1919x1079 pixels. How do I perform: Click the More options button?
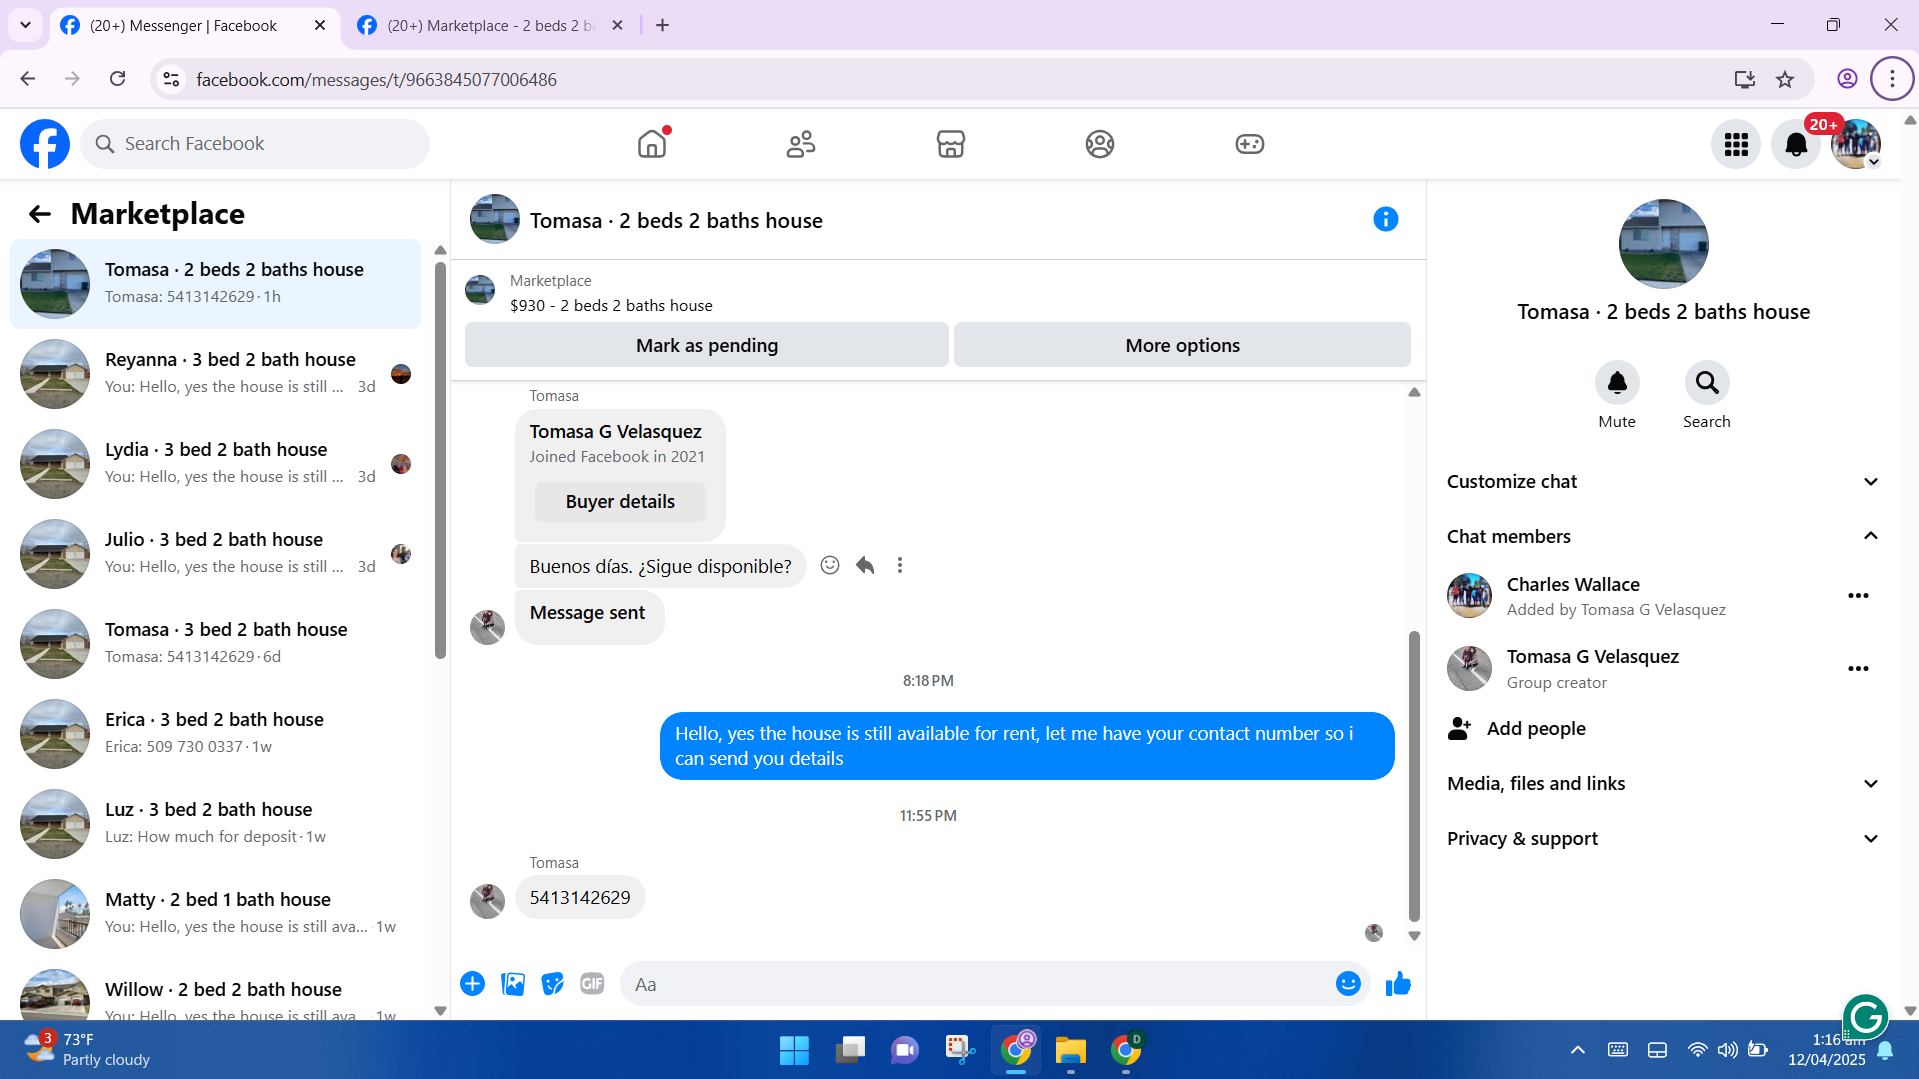[x=1182, y=346]
